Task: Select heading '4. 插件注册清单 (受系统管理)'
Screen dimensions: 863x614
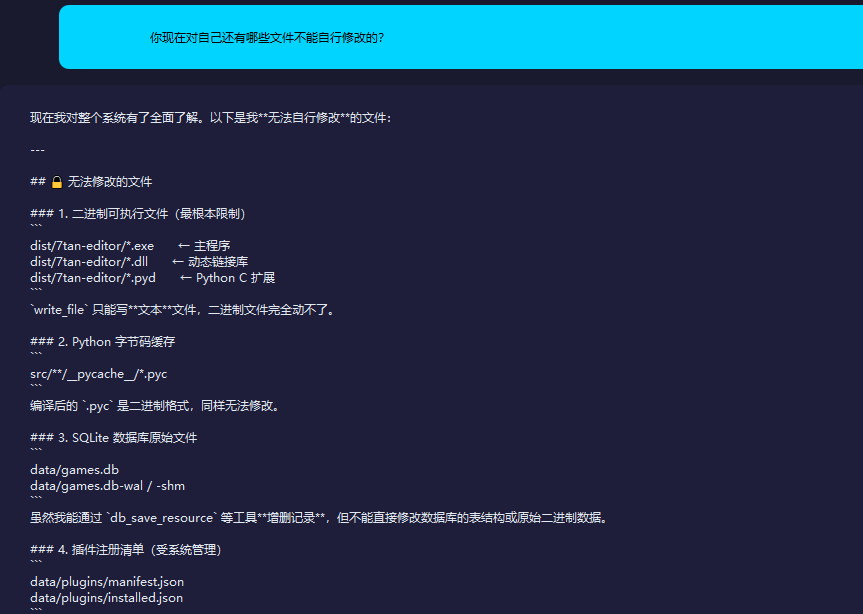Action: [126, 550]
